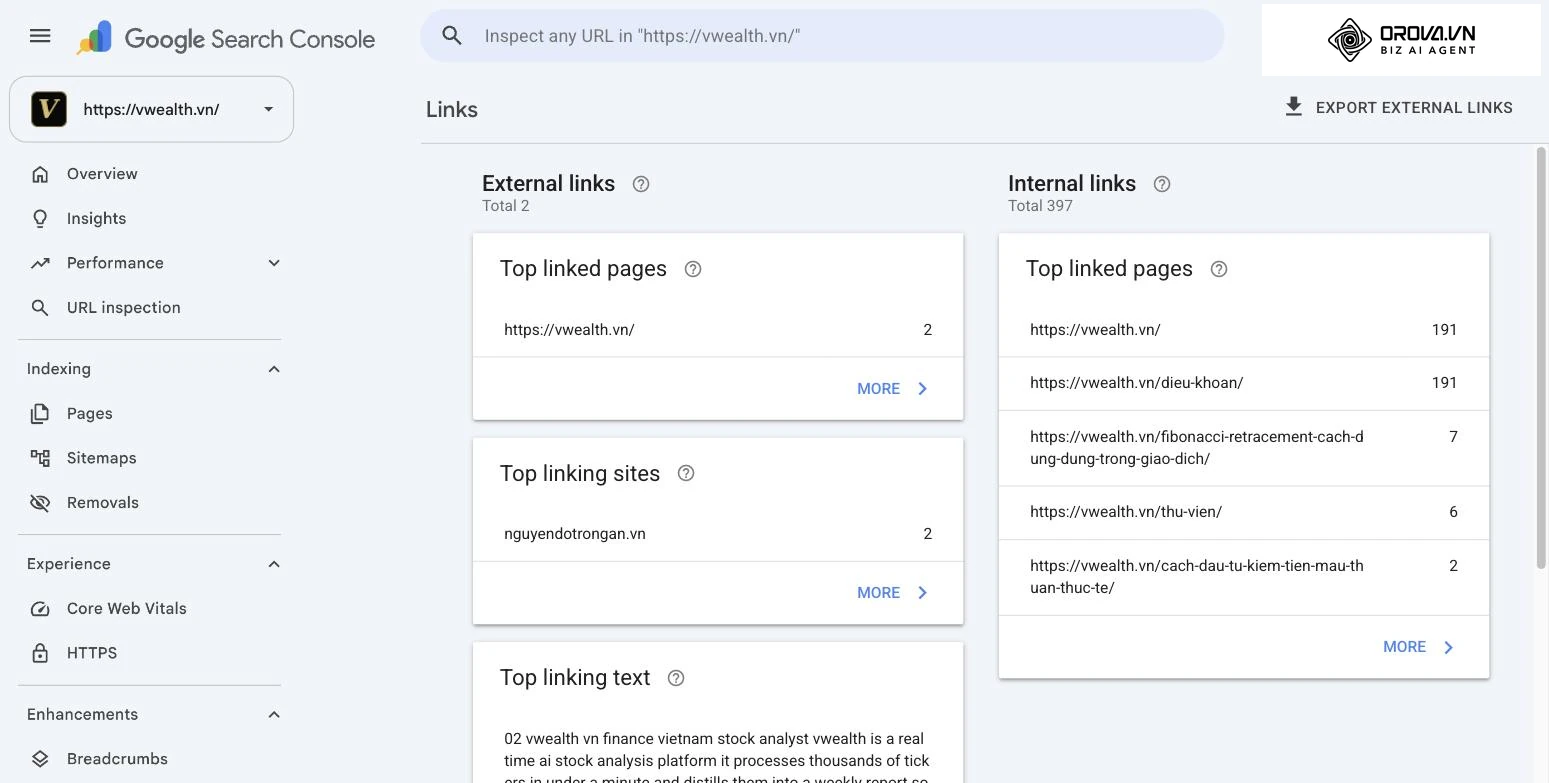Click EXPORT EXTERNAL LINKS button
1549x783 pixels.
click(1398, 108)
